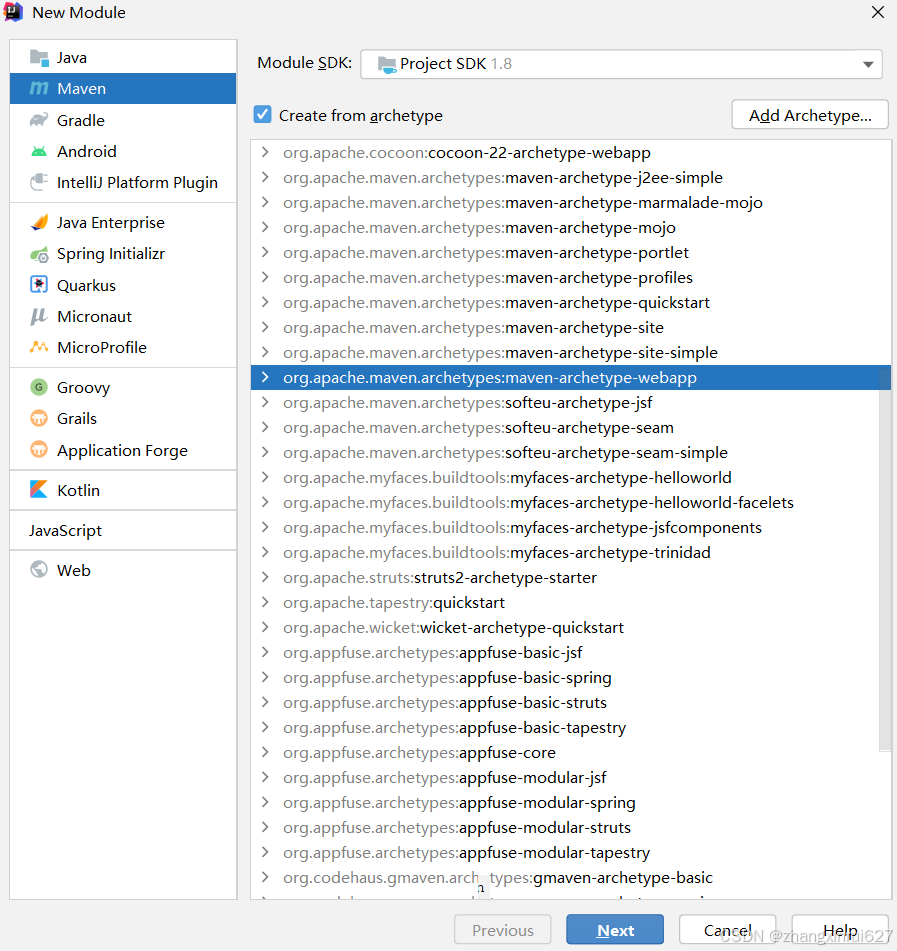The width and height of the screenshot is (897, 951).
Task: Select wicket-archetype-quickstart row
Action: pos(571,627)
